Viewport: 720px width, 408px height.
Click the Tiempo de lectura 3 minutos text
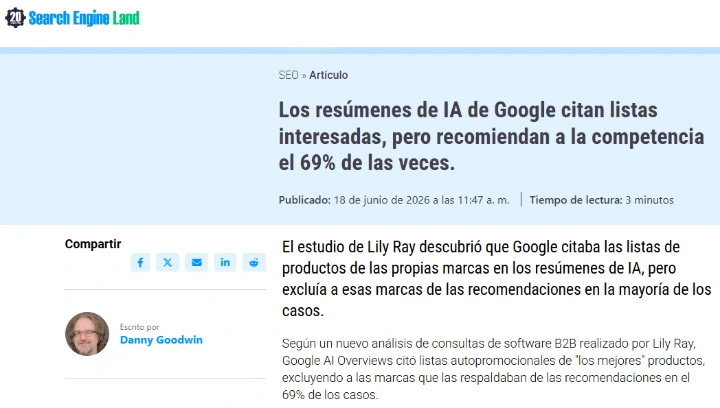click(x=602, y=200)
